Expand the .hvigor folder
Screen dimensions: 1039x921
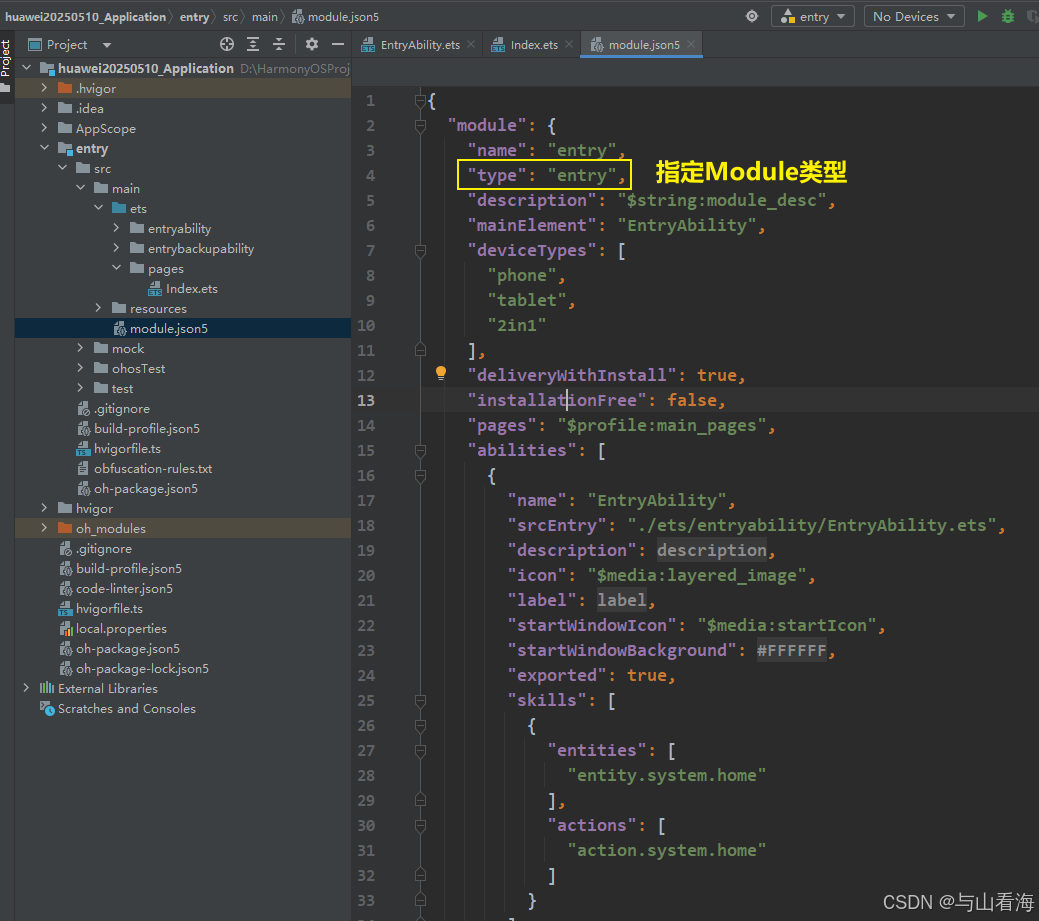[44, 88]
